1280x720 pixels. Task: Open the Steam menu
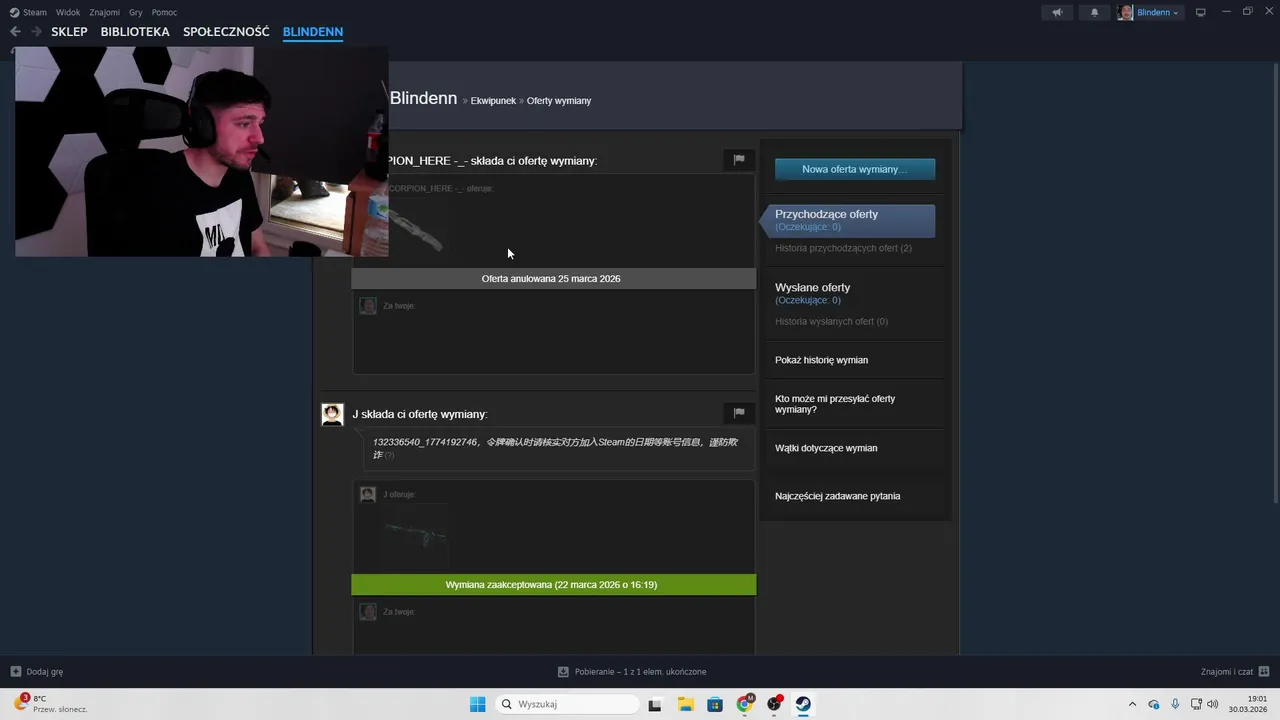tap(35, 12)
